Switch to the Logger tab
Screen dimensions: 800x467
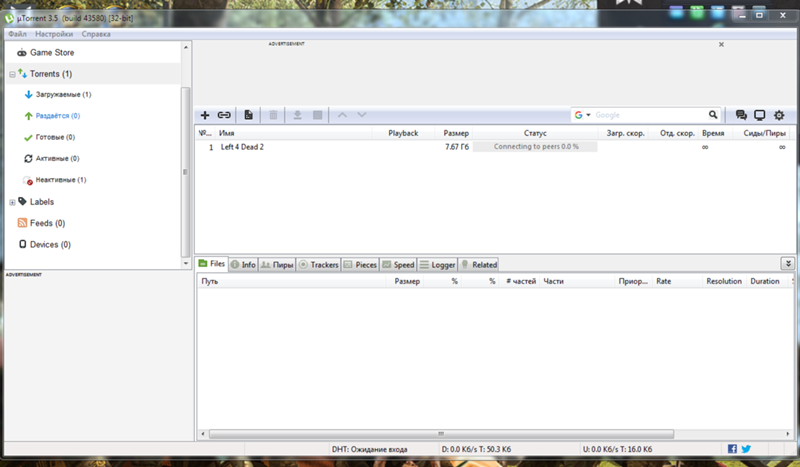(437, 264)
